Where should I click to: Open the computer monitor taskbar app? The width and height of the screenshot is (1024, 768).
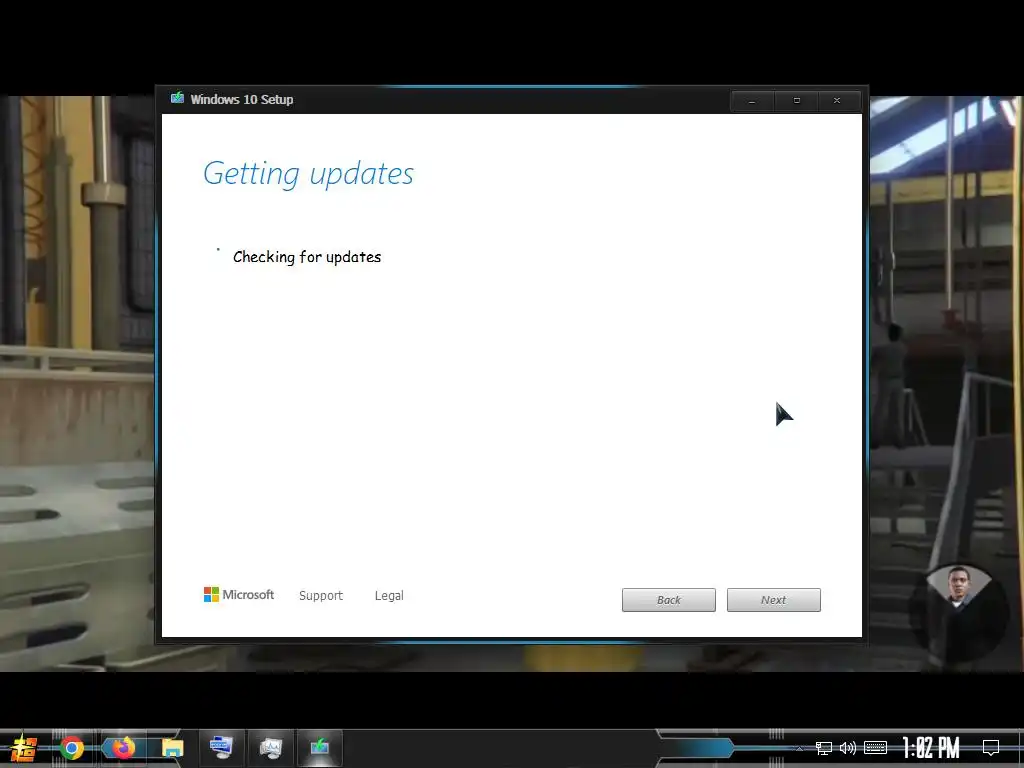coord(221,746)
